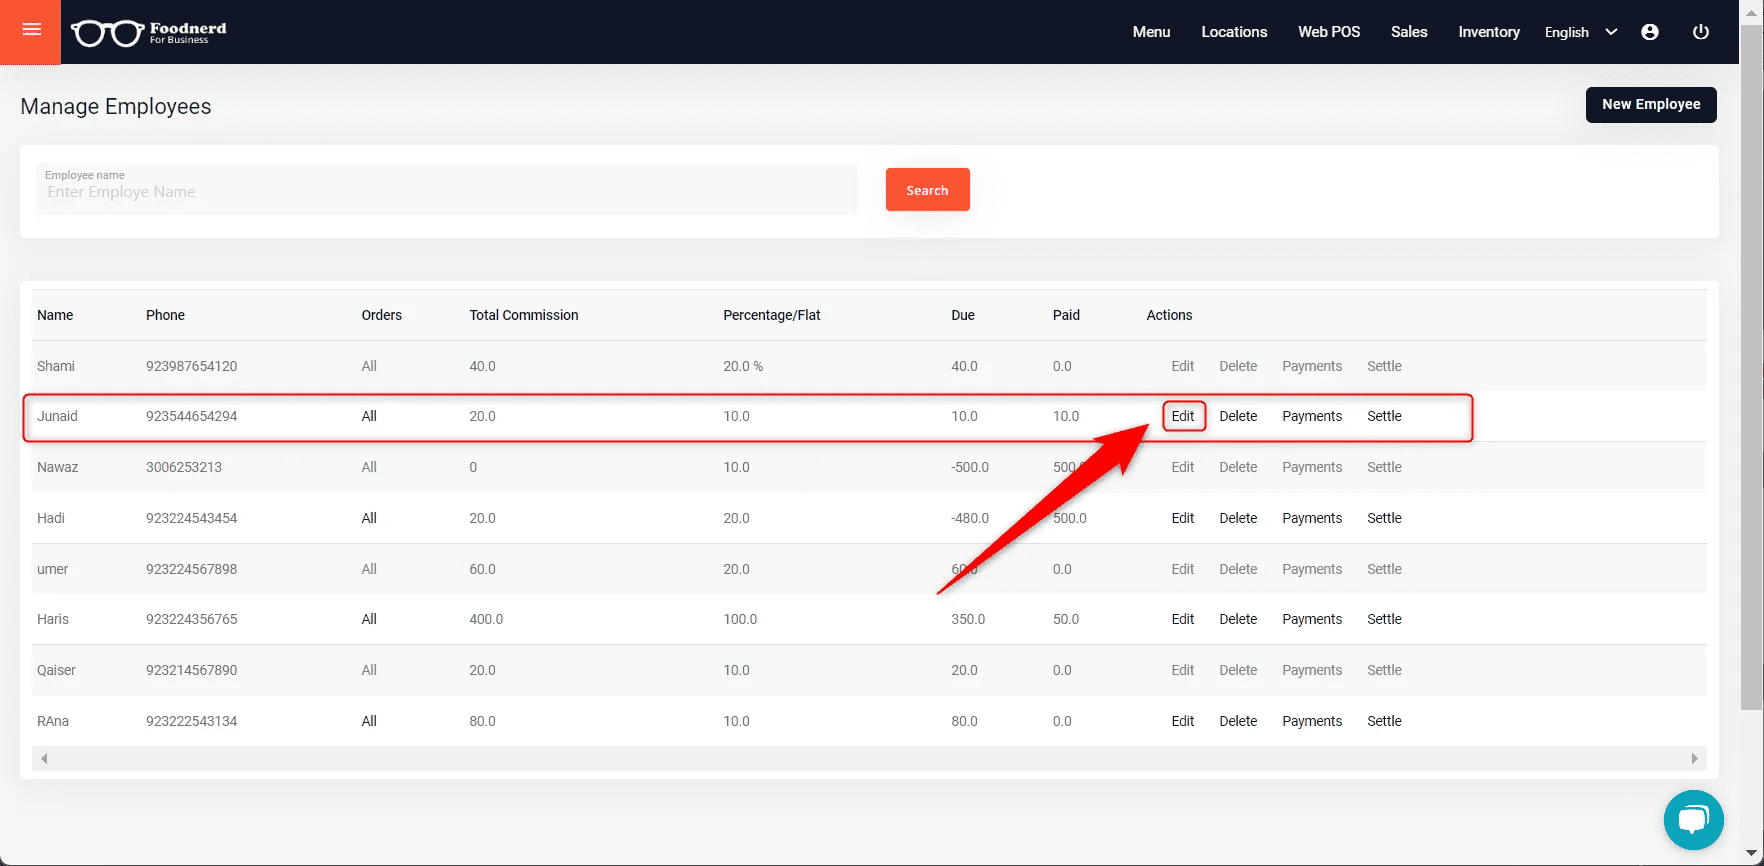The image size is (1764, 866).
Task: Click the name Haris in table
Action: pyautogui.click(x=53, y=619)
